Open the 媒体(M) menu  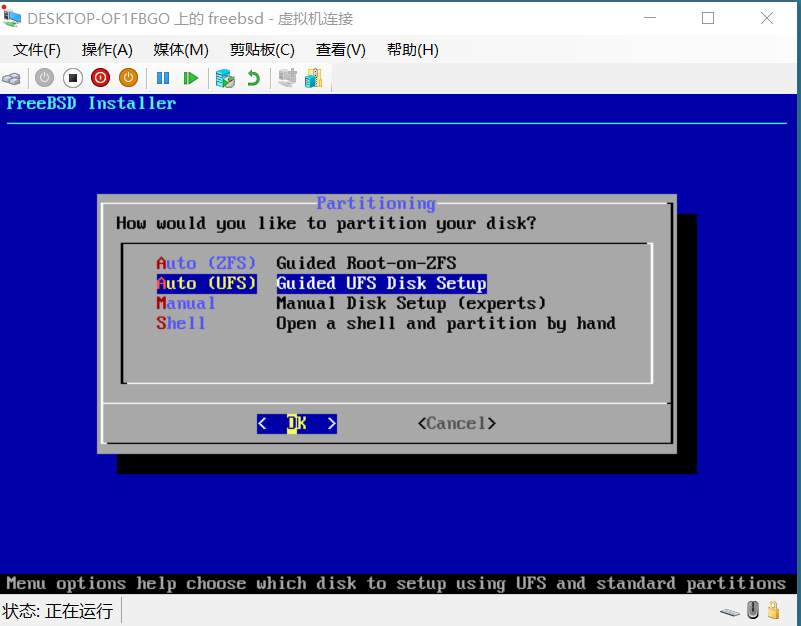point(181,50)
